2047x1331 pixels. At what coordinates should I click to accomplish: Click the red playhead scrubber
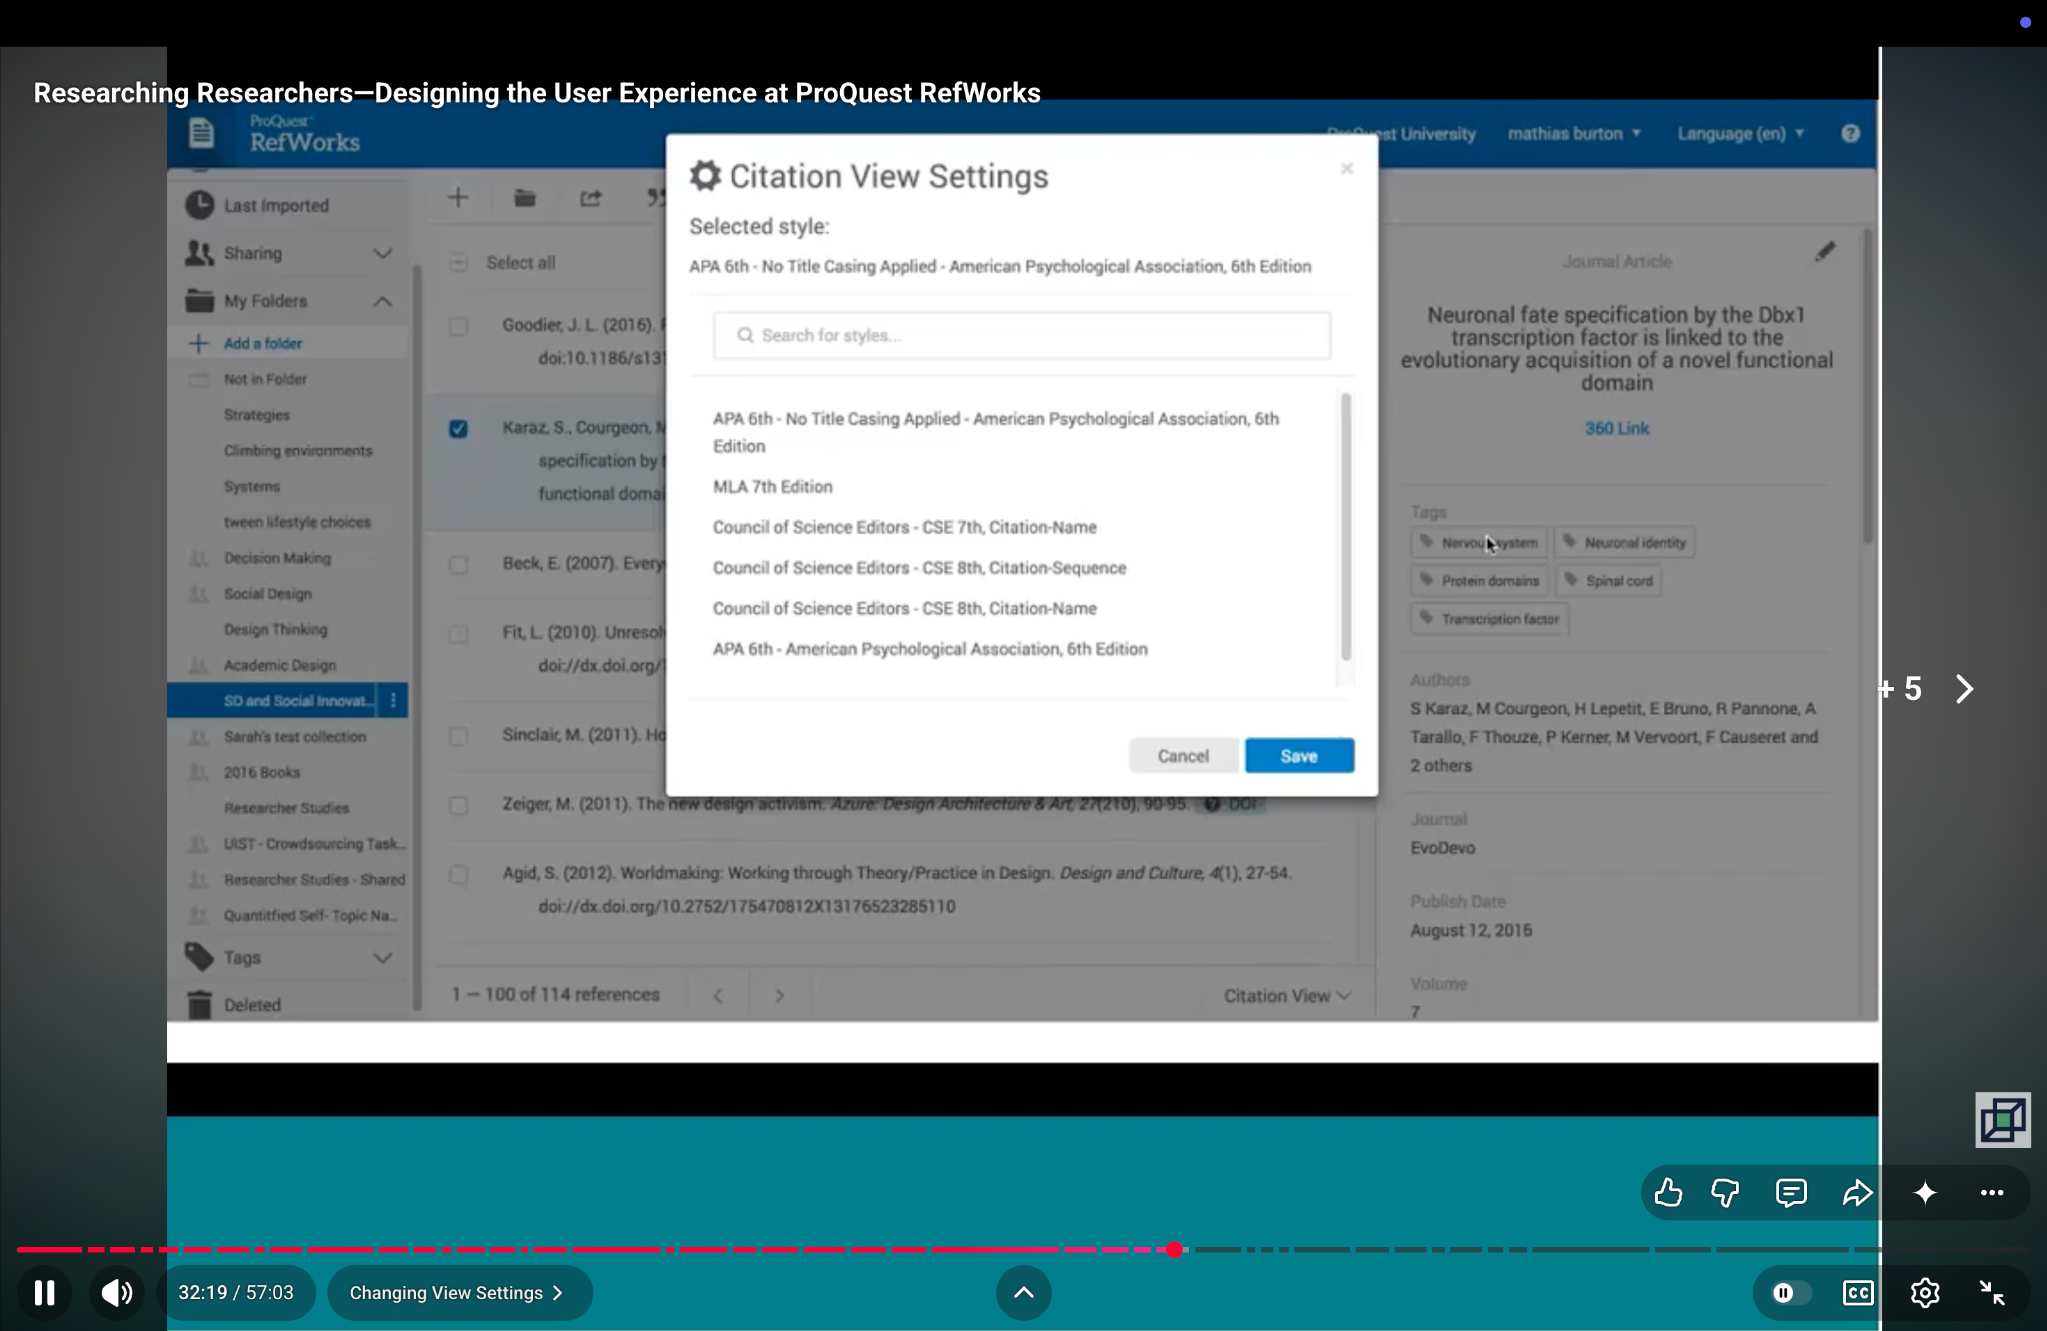pyautogui.click(x=1174, y=1249)
